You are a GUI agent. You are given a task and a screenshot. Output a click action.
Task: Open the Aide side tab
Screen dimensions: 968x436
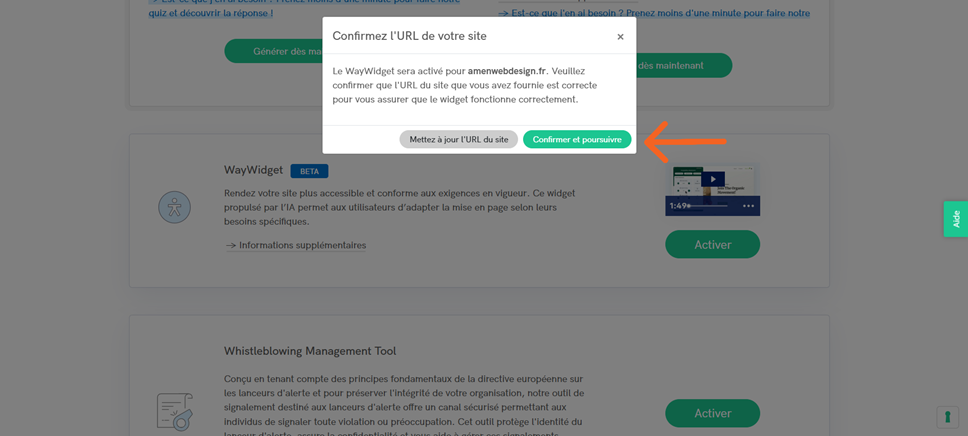click(956, 219)
